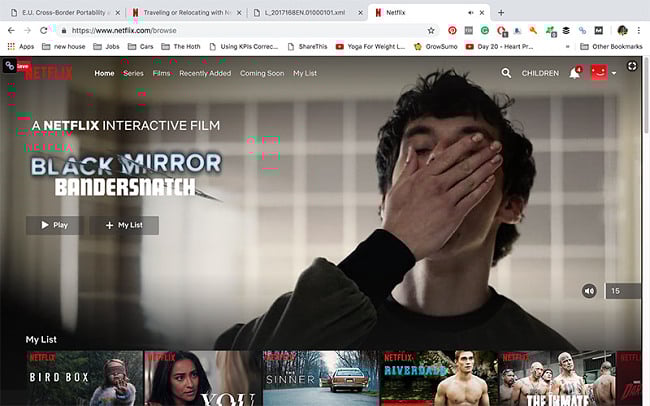Click the browser forward arrow
The image size is (650, 406).
pos(27,30)
